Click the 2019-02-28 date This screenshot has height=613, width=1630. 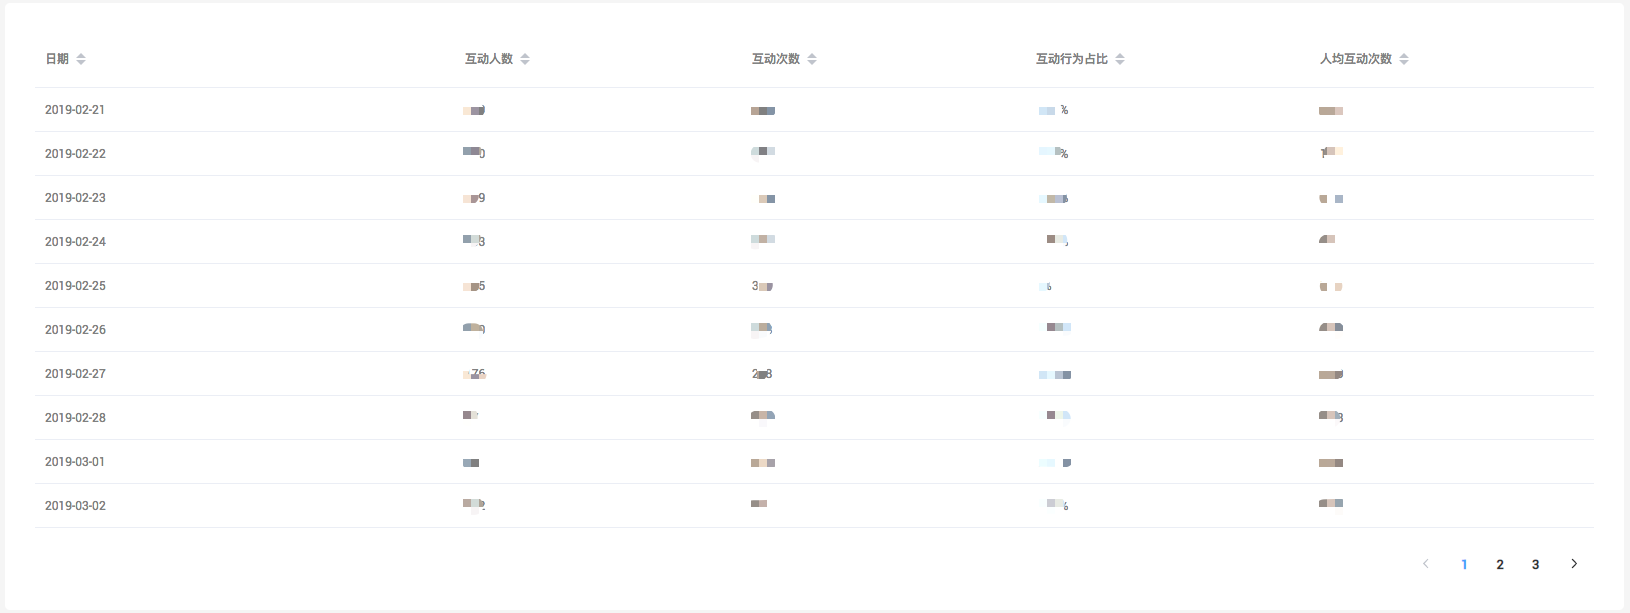pos(75,418)
